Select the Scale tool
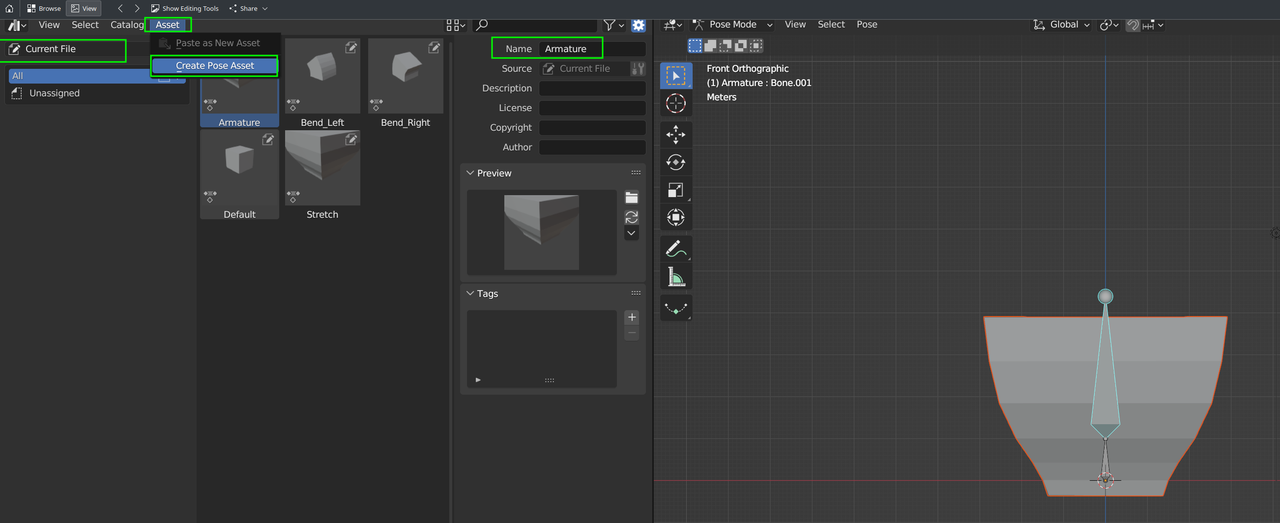Image resolution: width=1280 pixels, height=523 pixels. point(675,190)
